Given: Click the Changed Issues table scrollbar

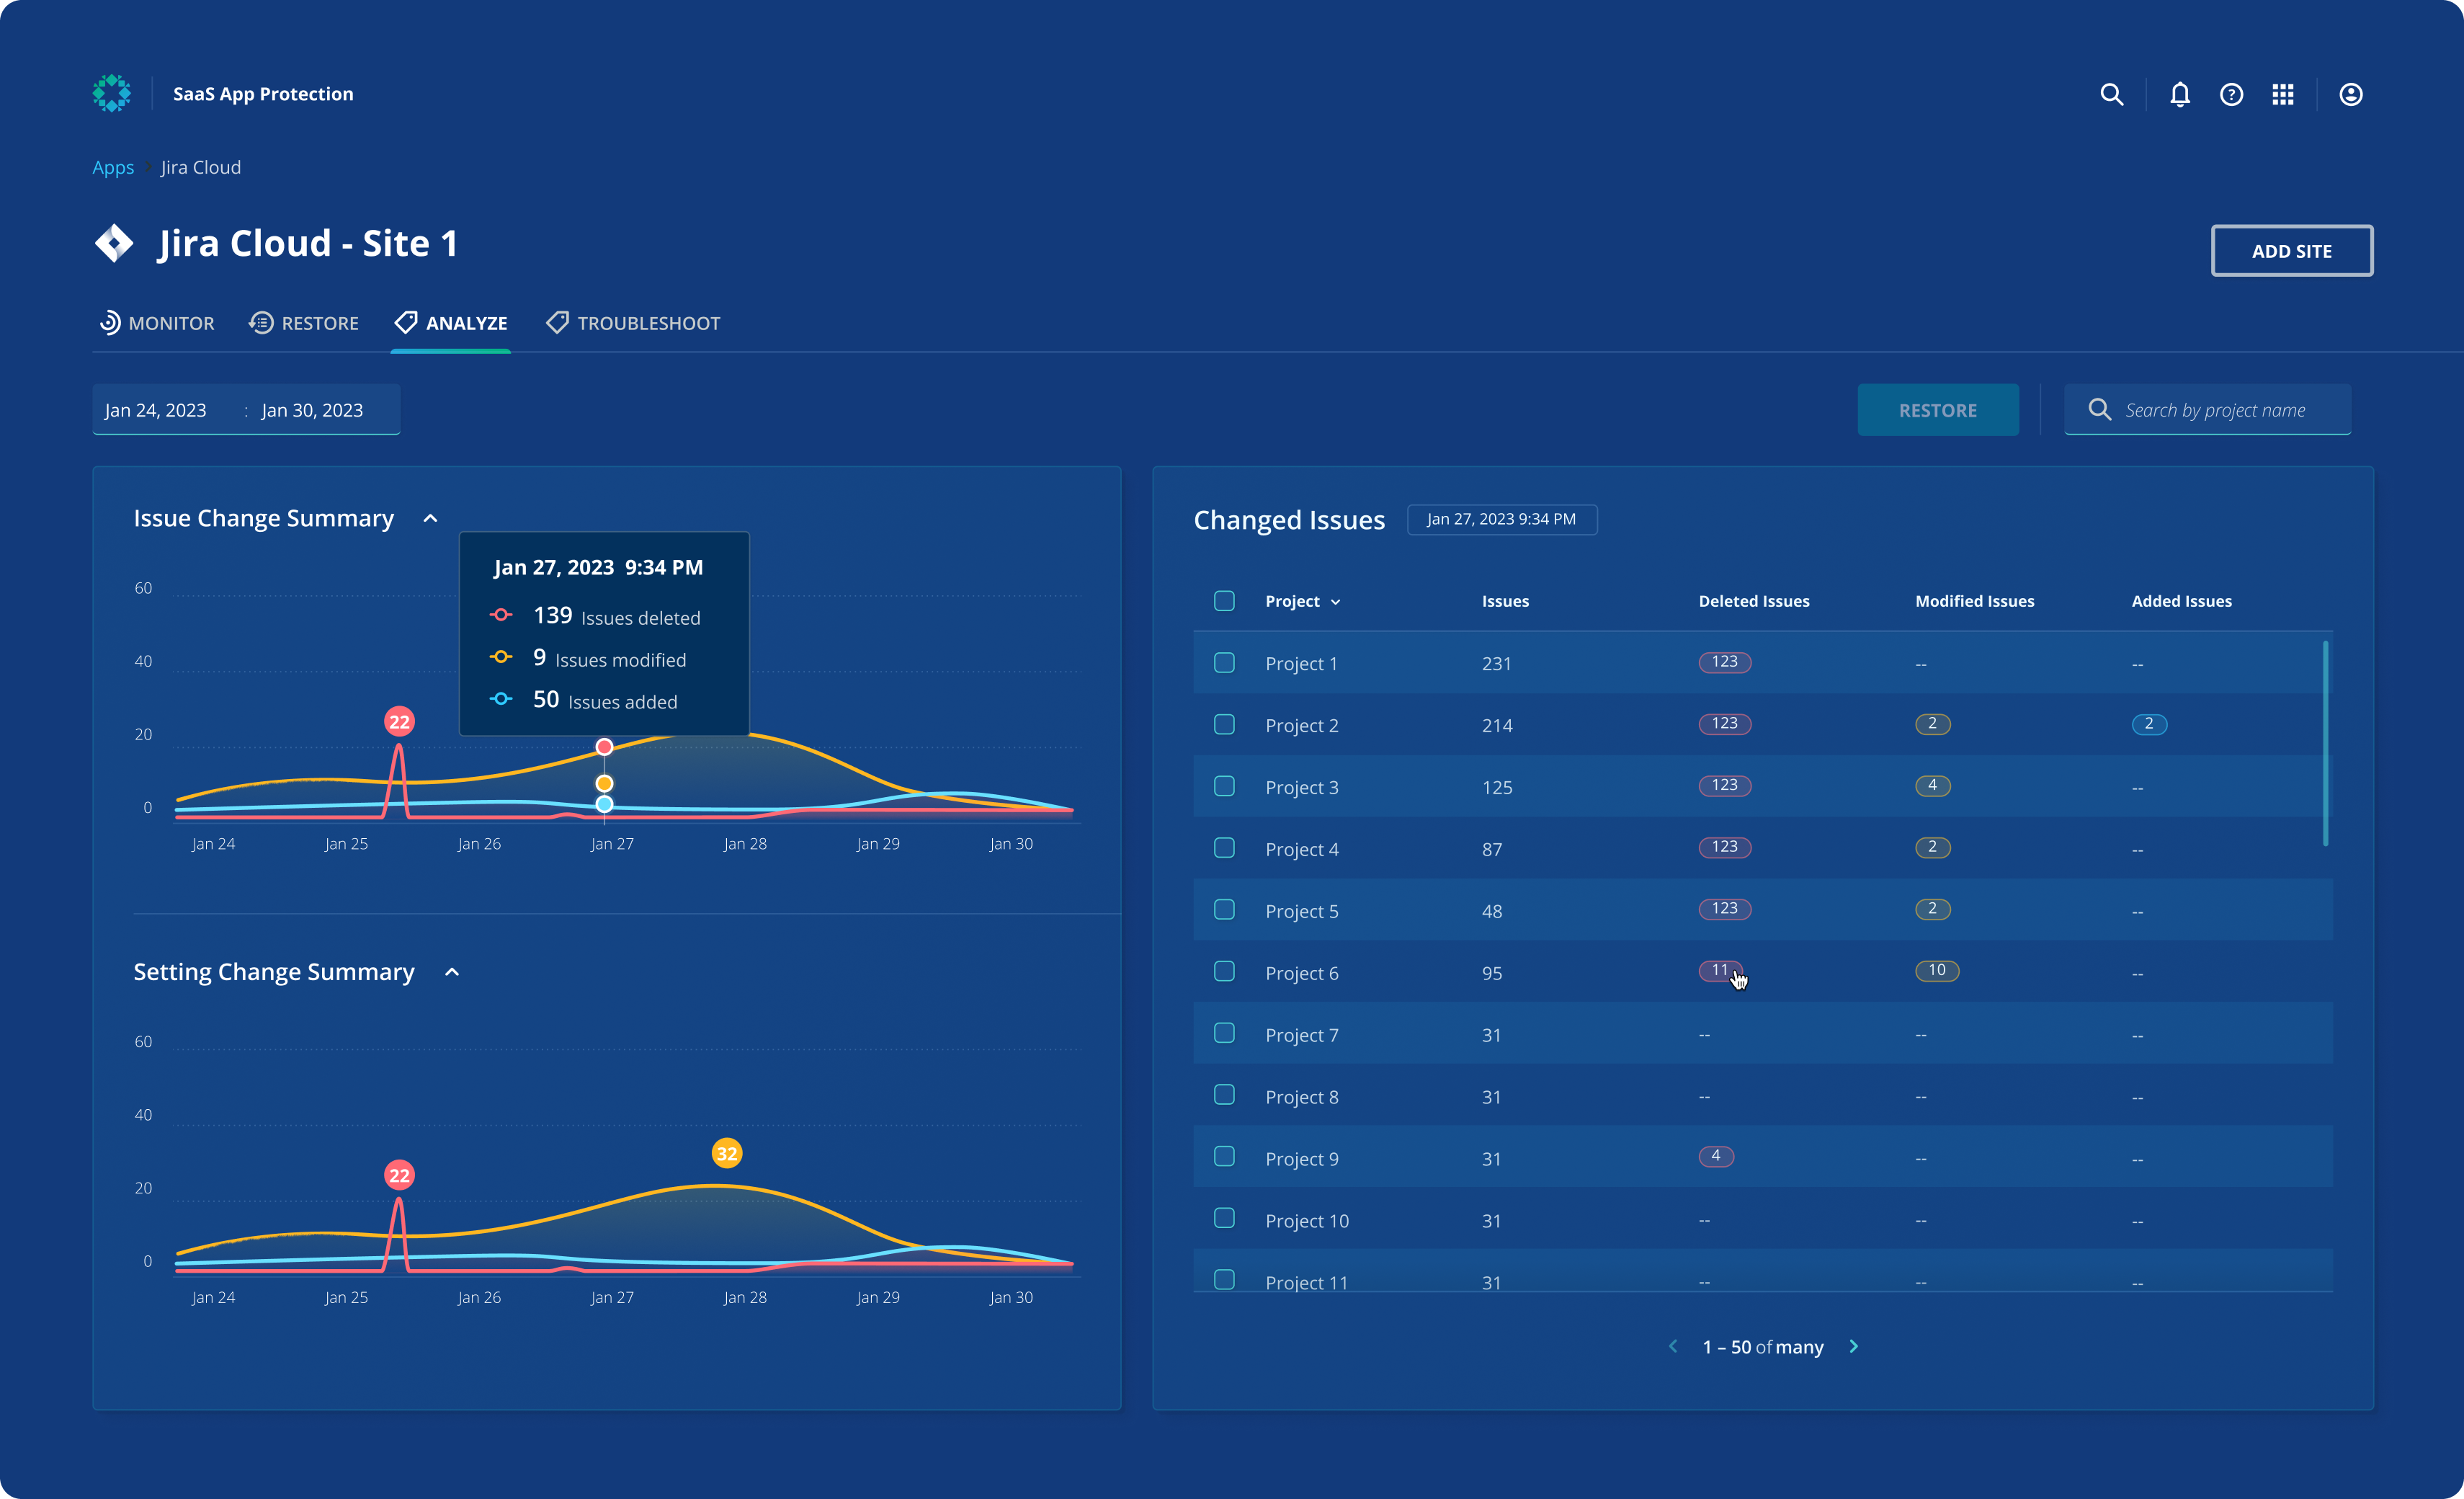Looking at the screenshot, I should click(2325, 743).
